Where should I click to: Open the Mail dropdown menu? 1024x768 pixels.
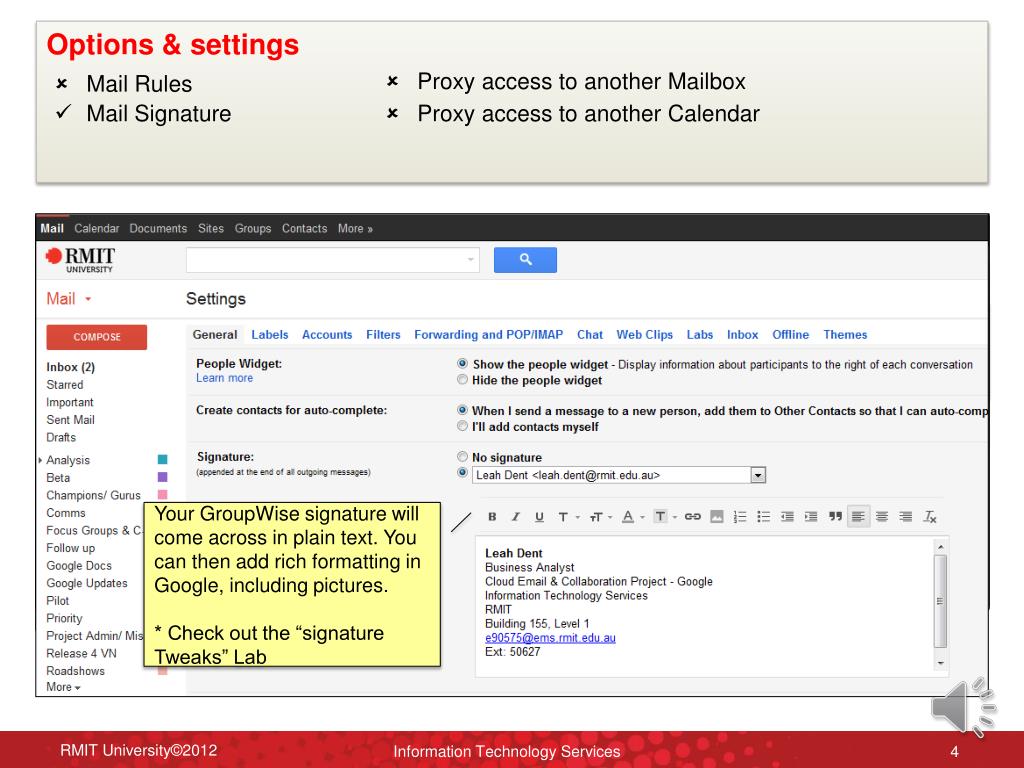click(69, 298)
